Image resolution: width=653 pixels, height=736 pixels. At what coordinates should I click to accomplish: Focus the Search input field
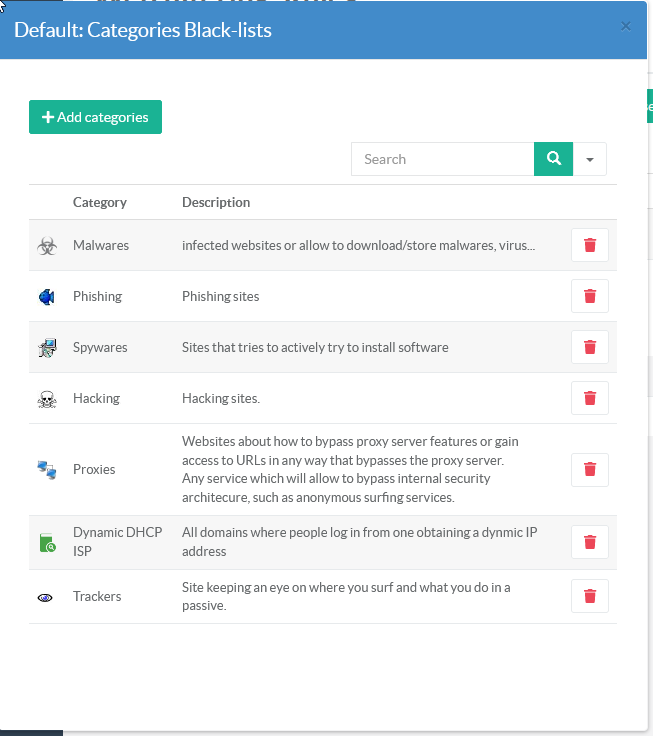[x=442, y=159]
